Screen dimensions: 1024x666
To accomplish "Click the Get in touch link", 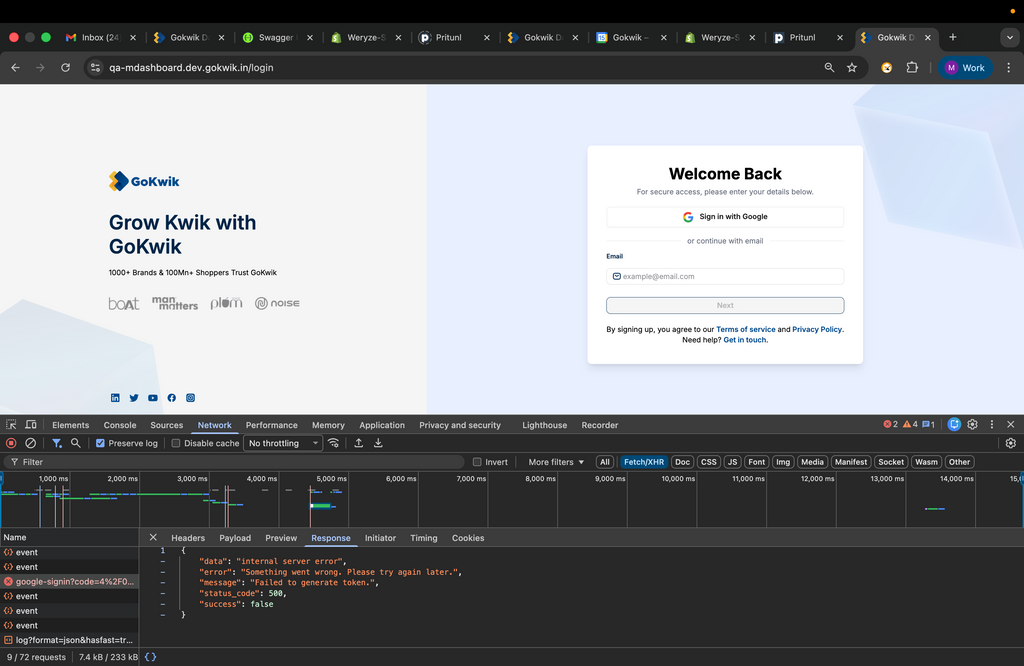I will 745,340.
